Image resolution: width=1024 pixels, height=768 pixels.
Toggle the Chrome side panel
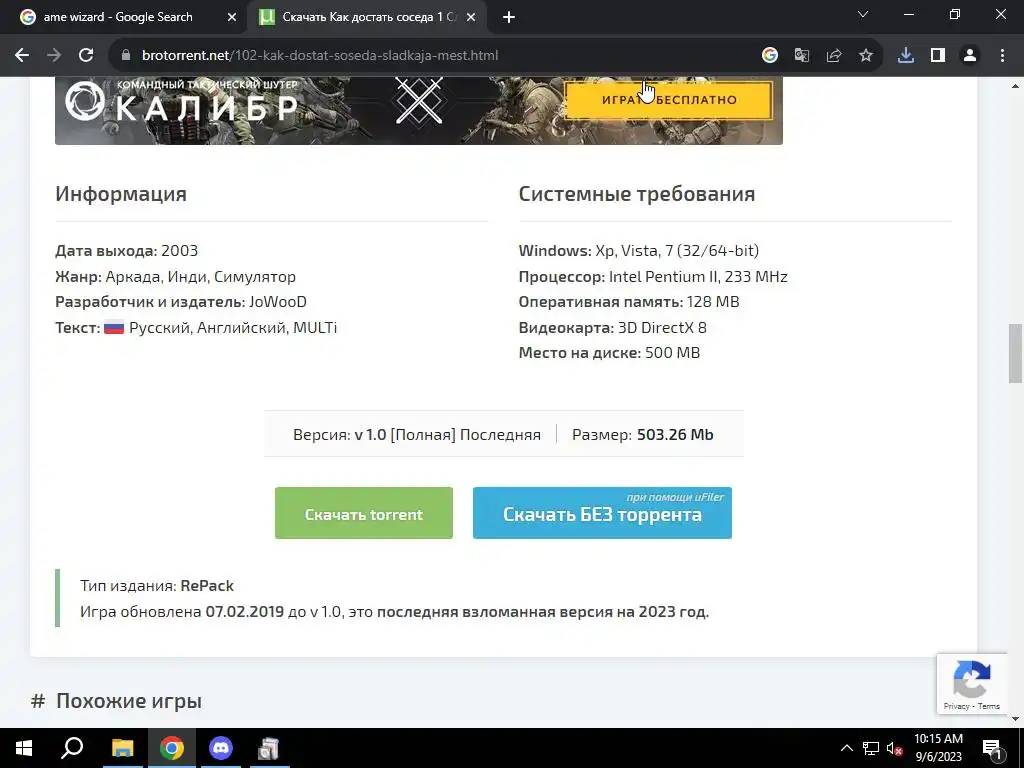point(938,56)
